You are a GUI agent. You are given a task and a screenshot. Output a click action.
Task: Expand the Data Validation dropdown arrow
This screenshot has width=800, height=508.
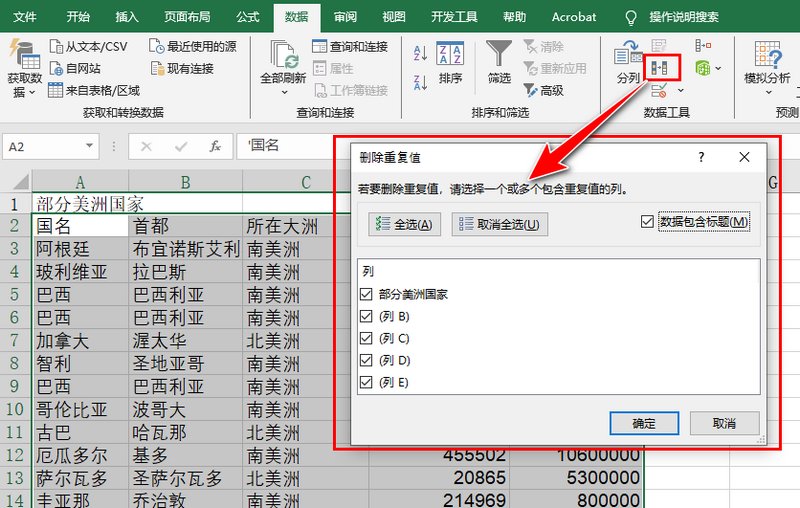click(680, 91)
